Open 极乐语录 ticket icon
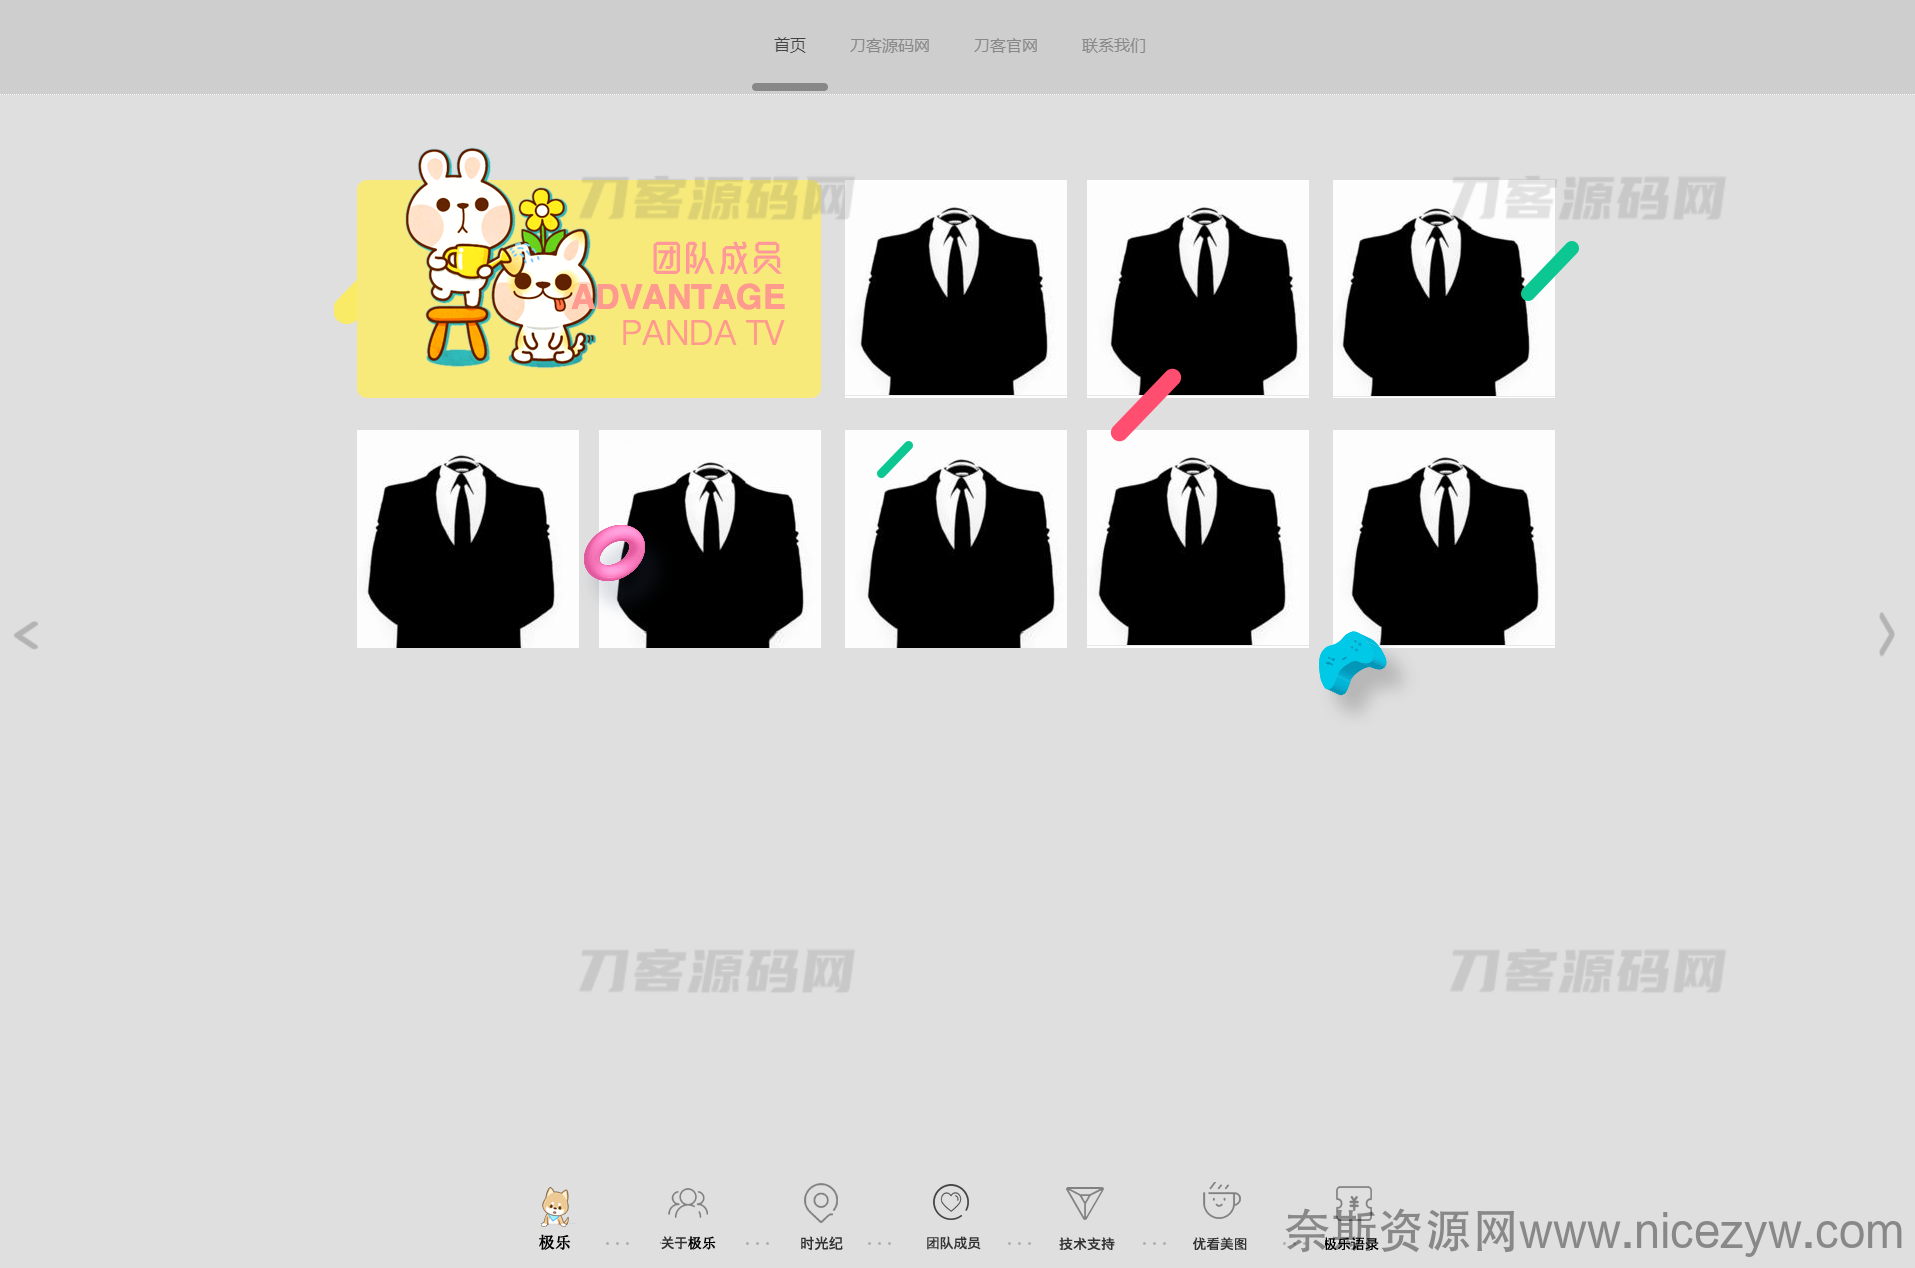The height and width of the screenshot is (1268, 1915). [x=1353, y=1203]
